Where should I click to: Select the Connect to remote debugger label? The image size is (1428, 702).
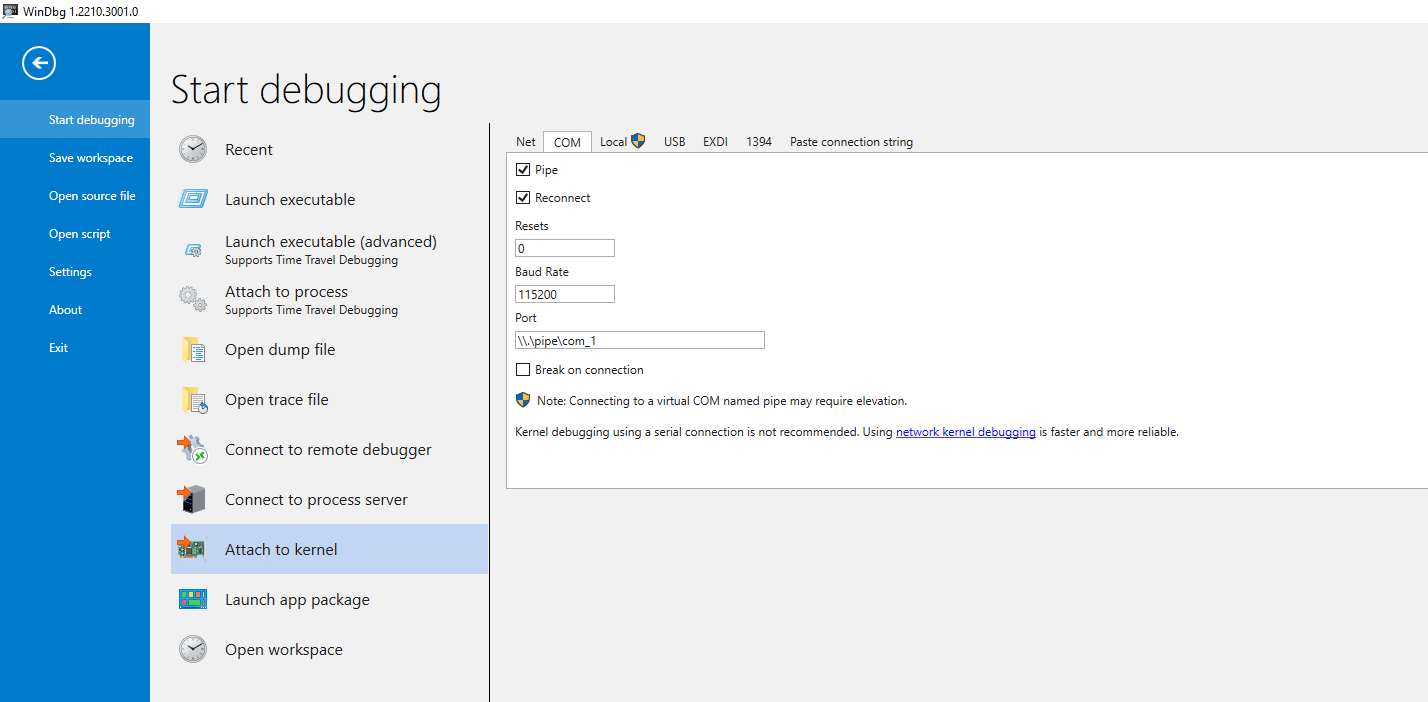[x=328, y=450]
